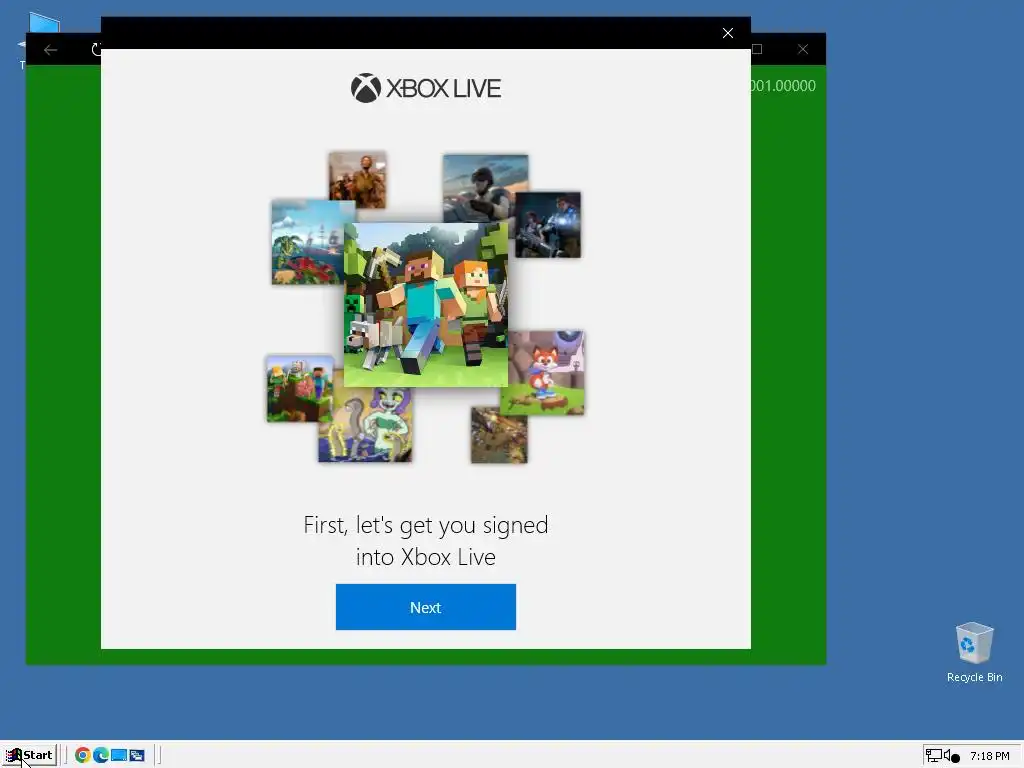Launch Microsoft Edge from the taskbar
The height and width of the screenshot is (768, 1024).
pos(101,755)
